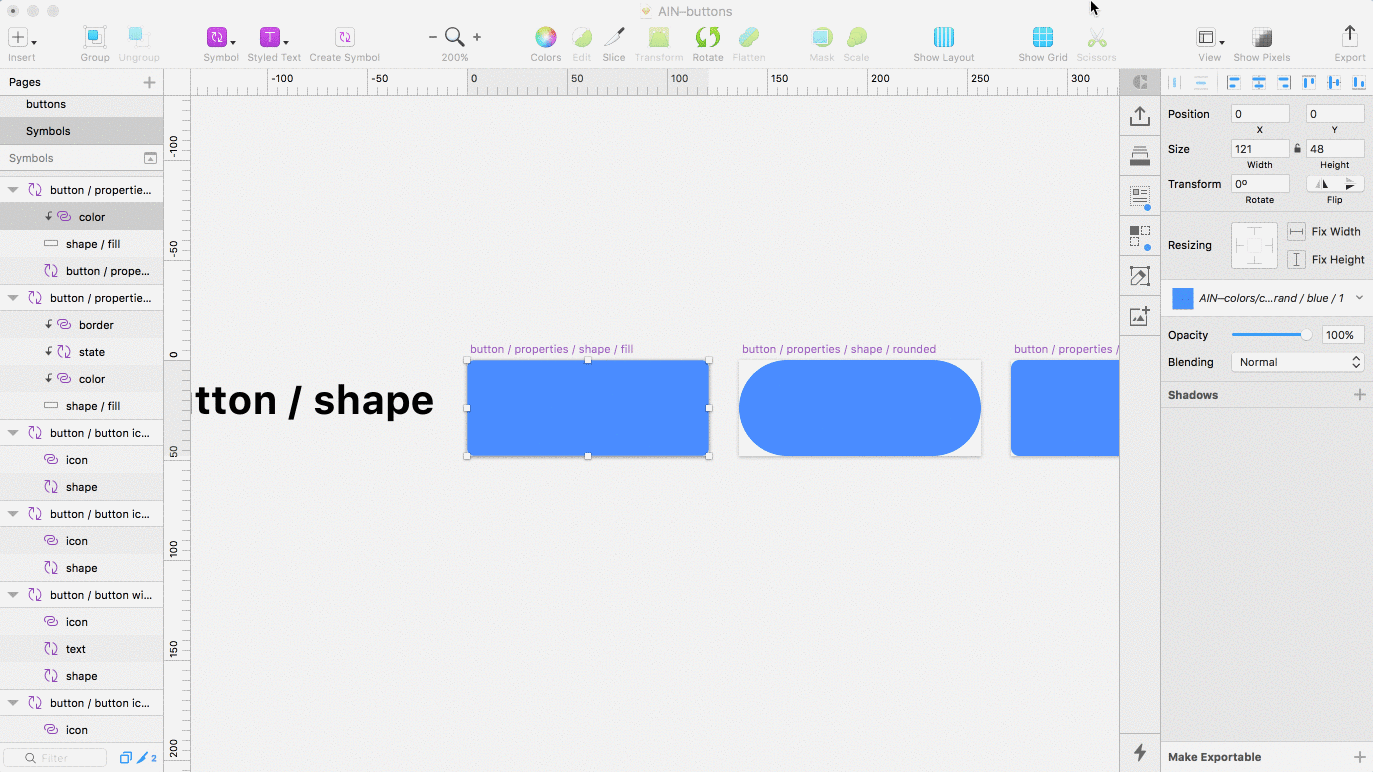Click the Ungroup toolbar icon
1373x772 pixels.
point(139,38)
